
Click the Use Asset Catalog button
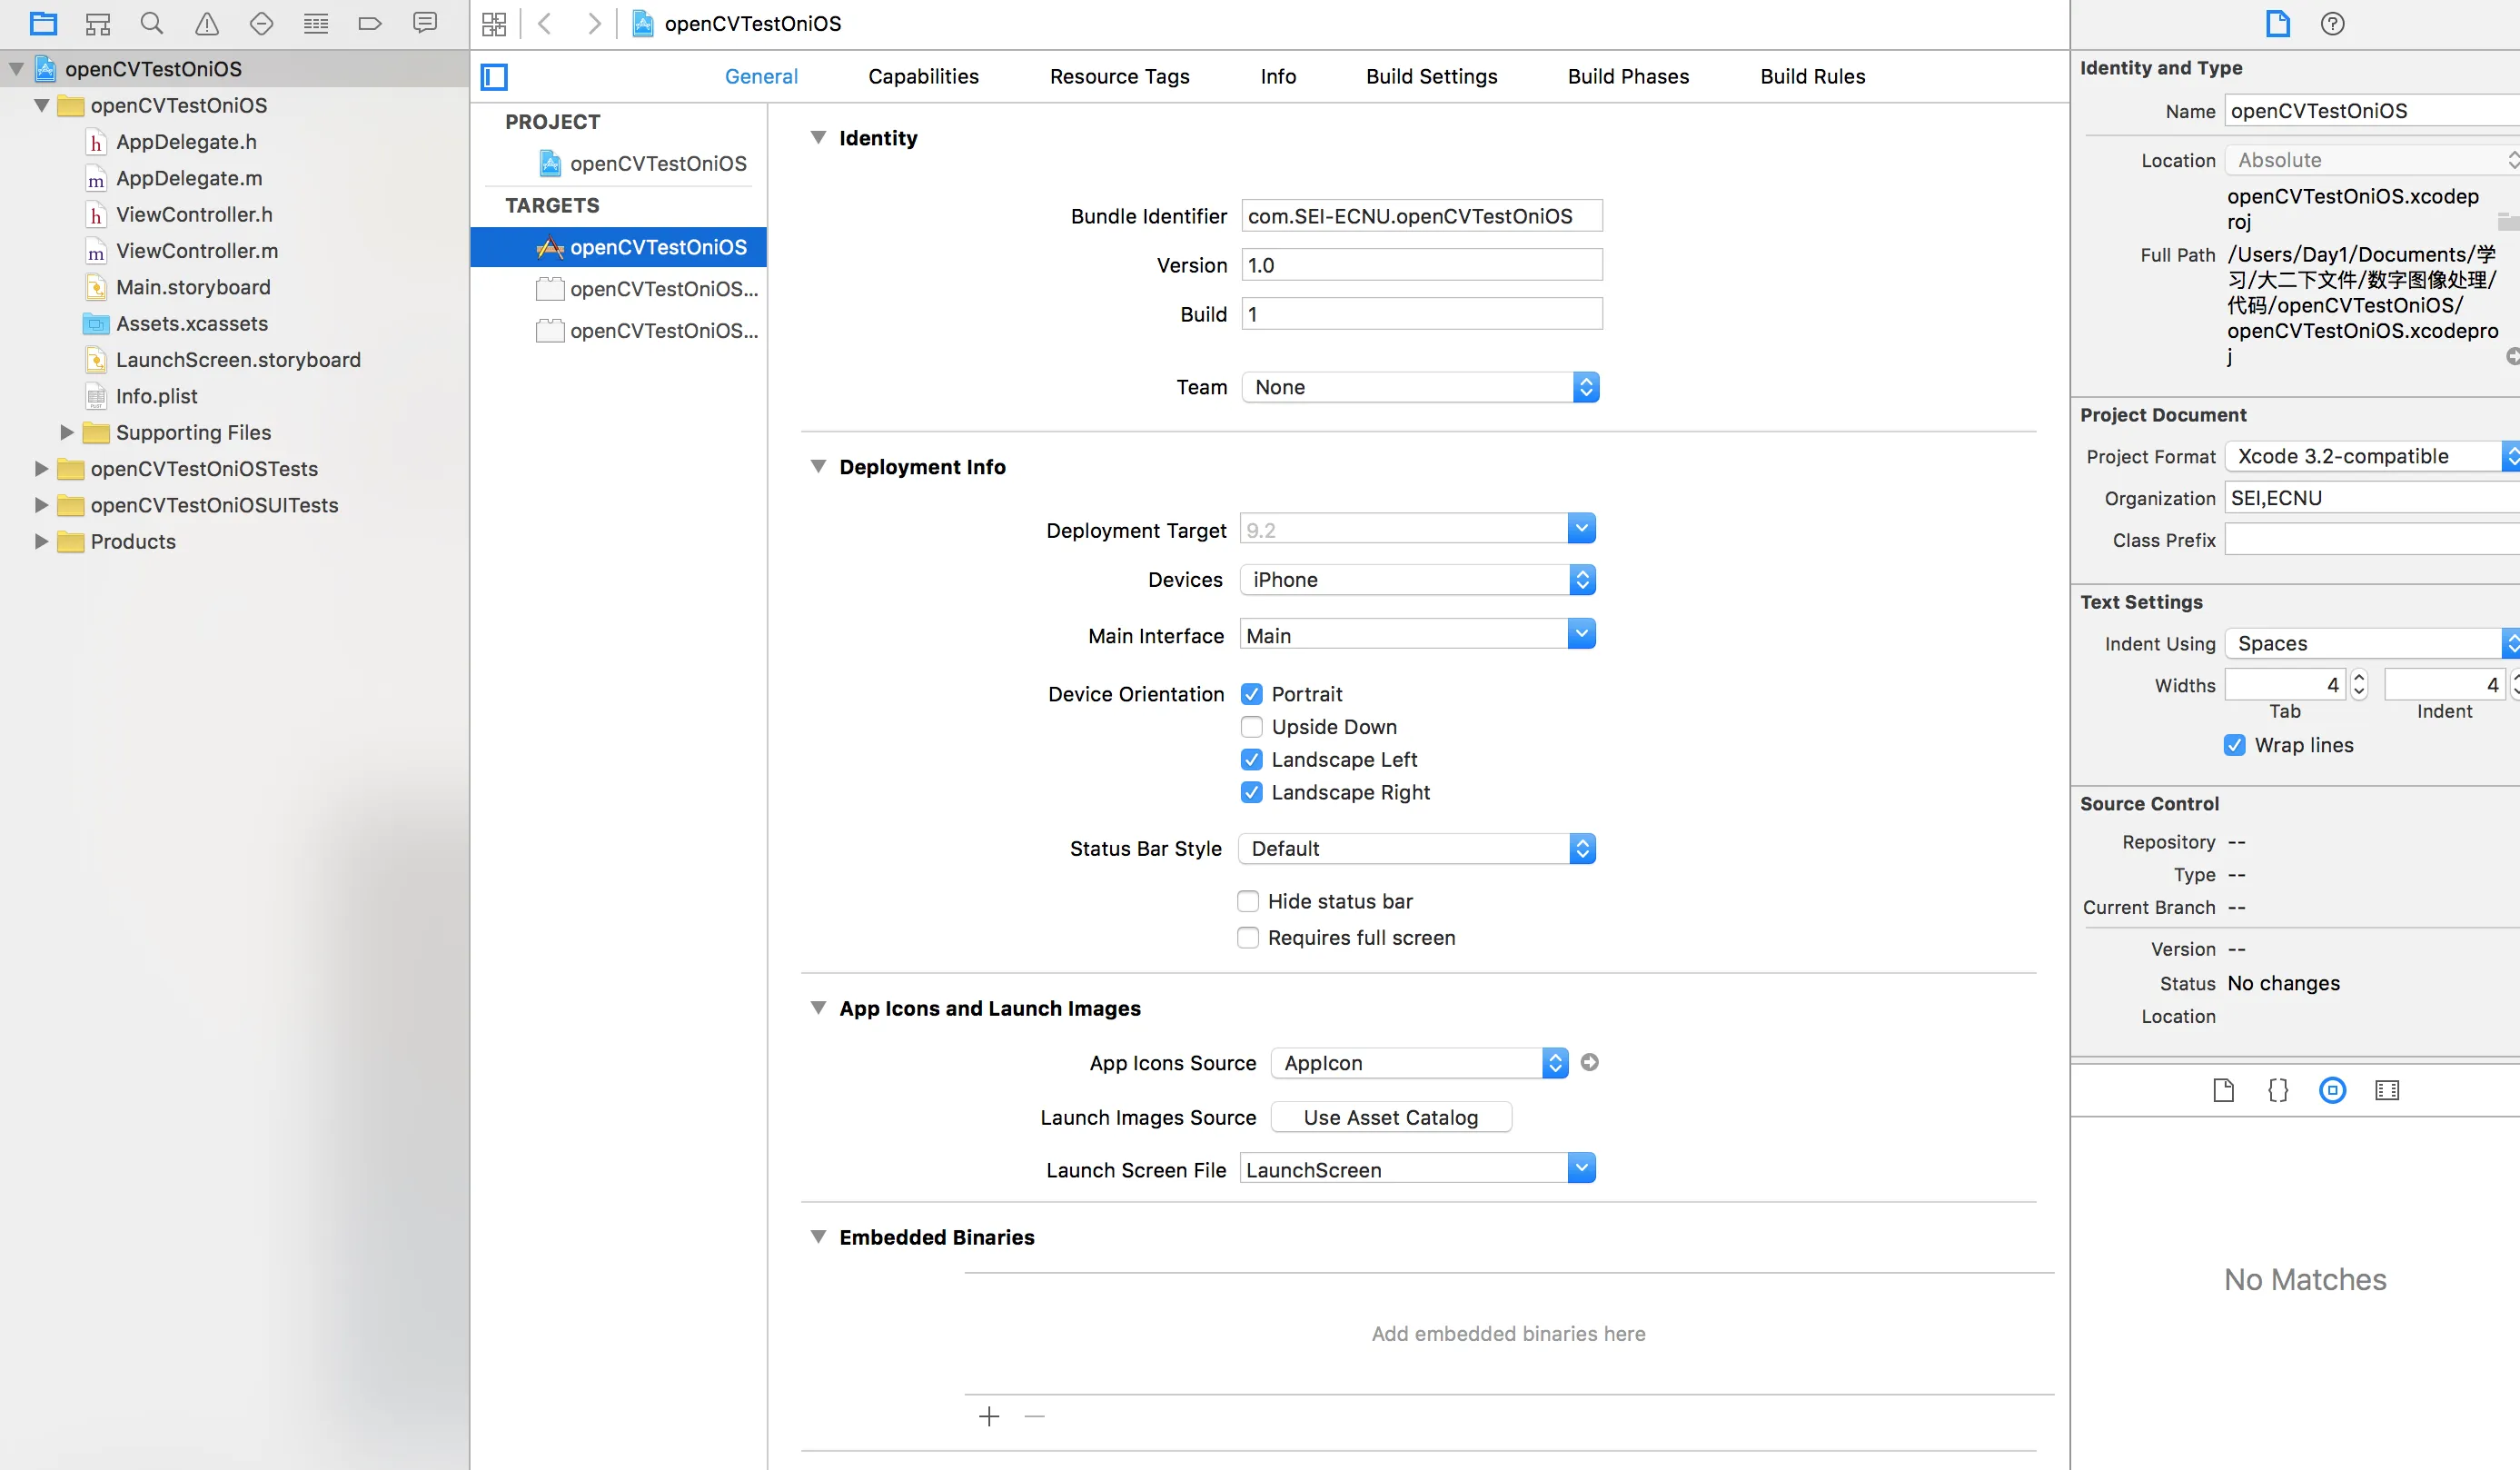(1390, 1117)
